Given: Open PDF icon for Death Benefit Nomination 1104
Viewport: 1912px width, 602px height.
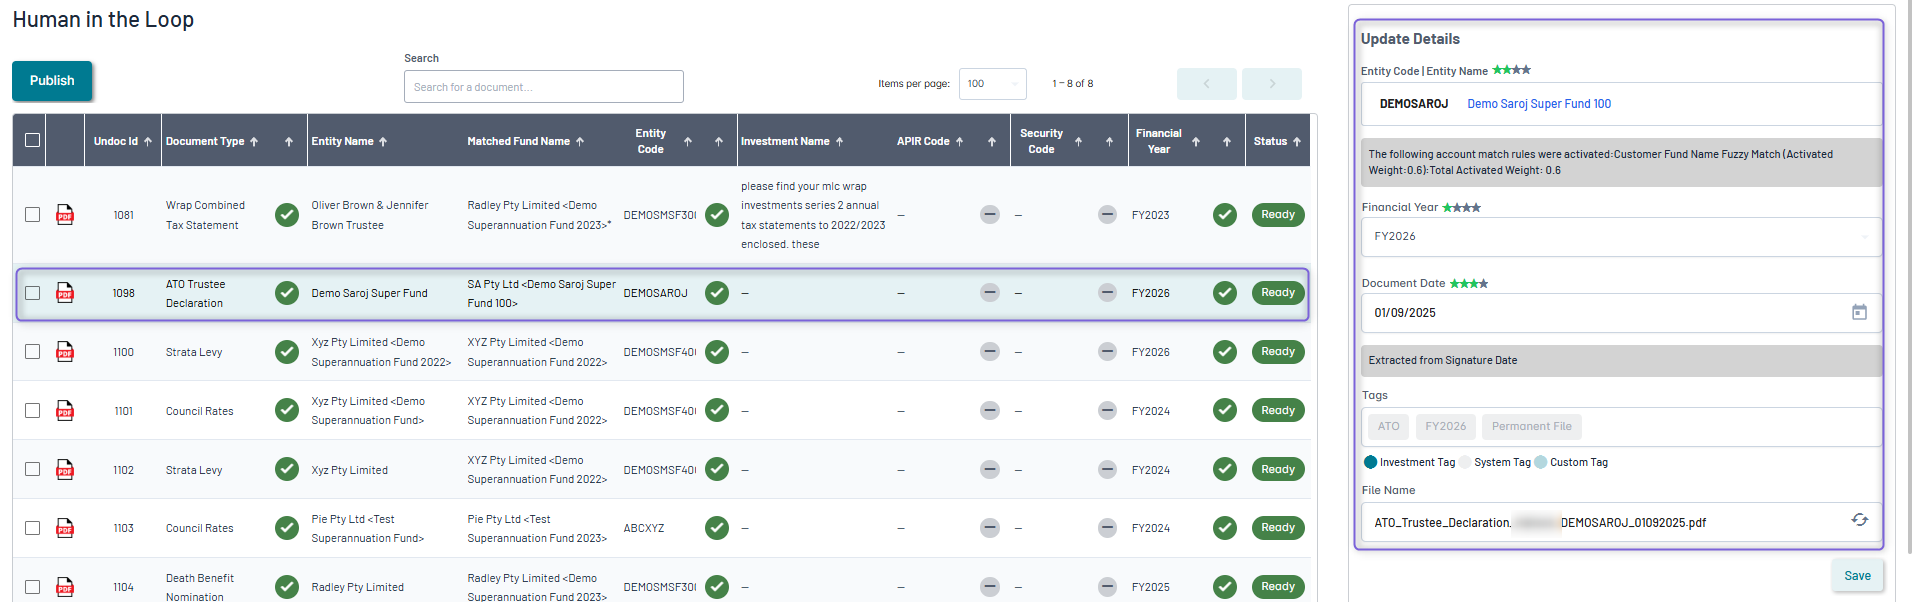Looking at the screenshot, I should pyautogui.click(x=65, y=587).
